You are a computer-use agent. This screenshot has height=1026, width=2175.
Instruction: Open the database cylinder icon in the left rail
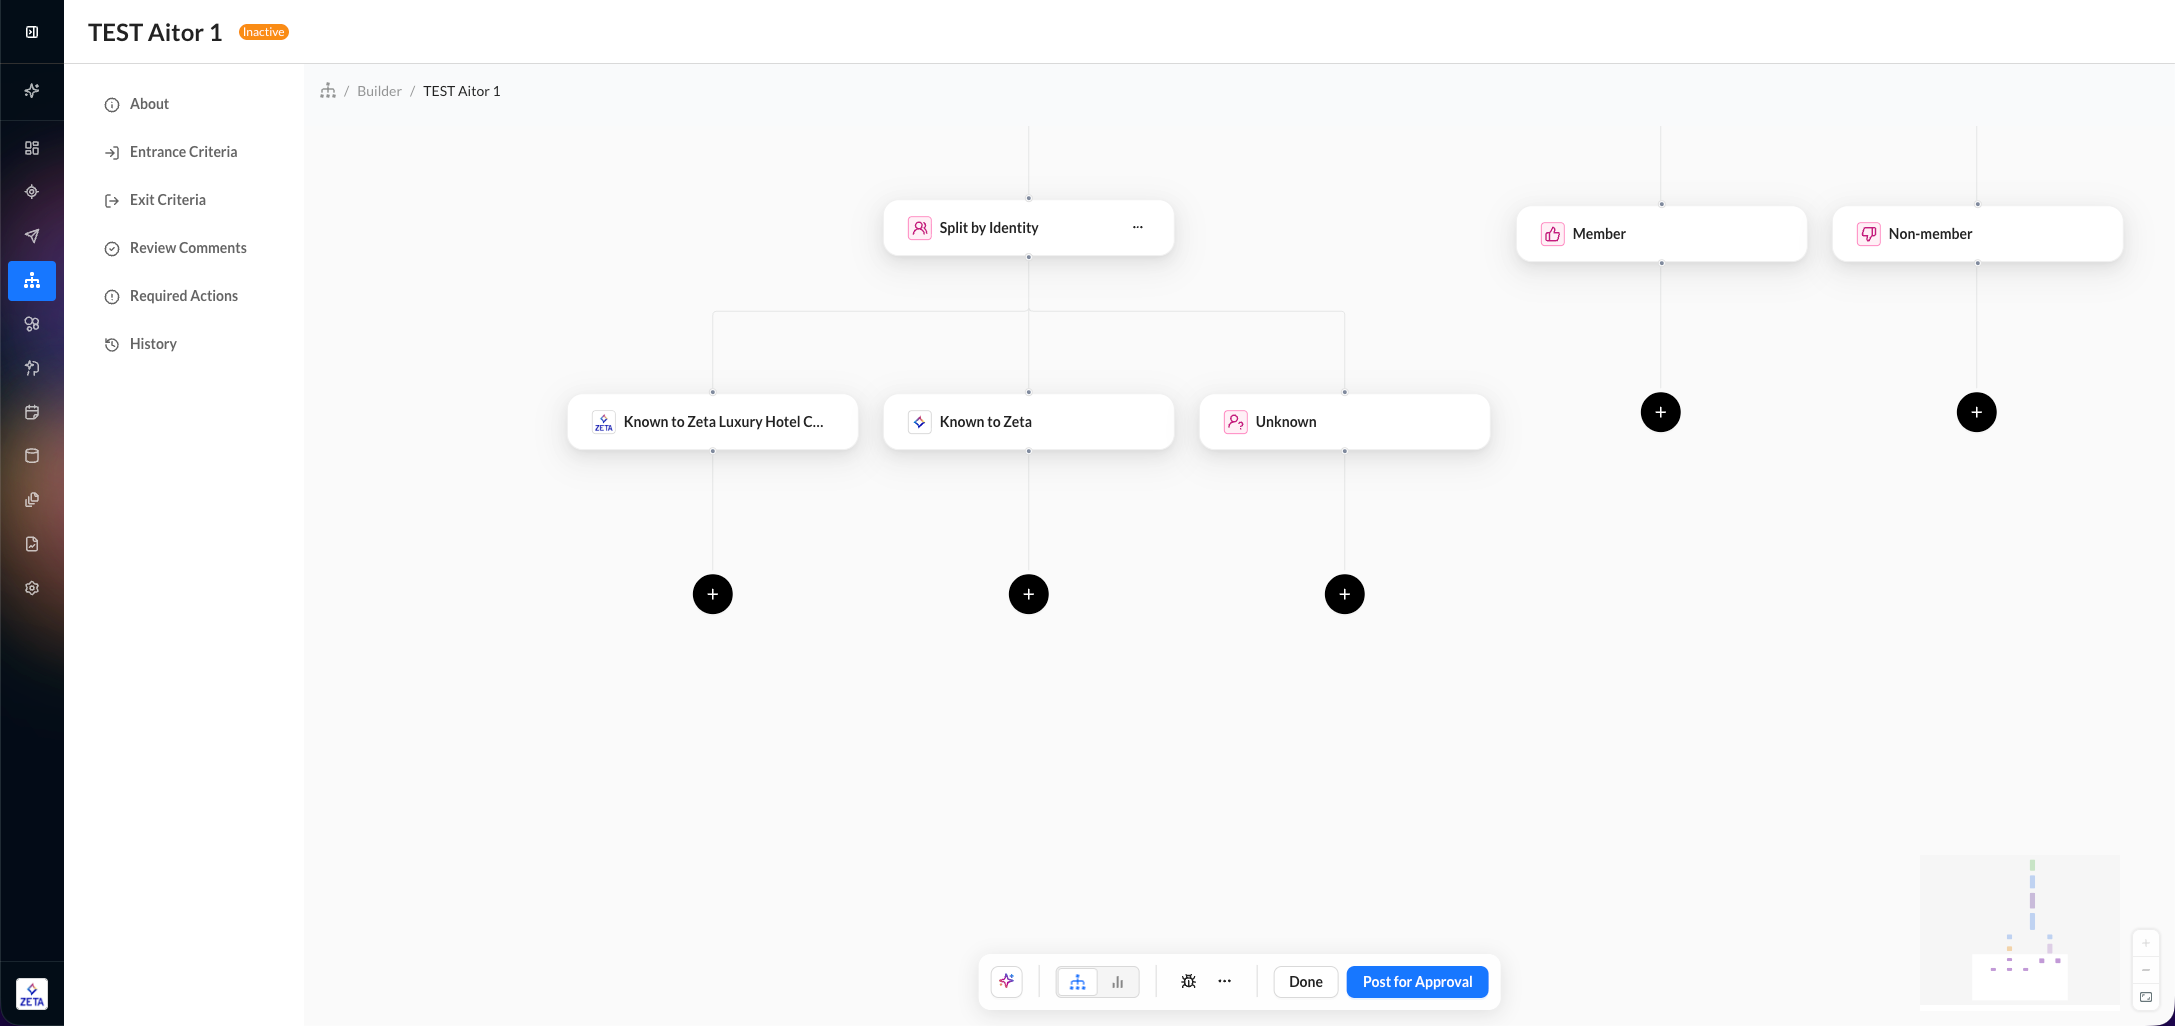(x=32, y=456)
